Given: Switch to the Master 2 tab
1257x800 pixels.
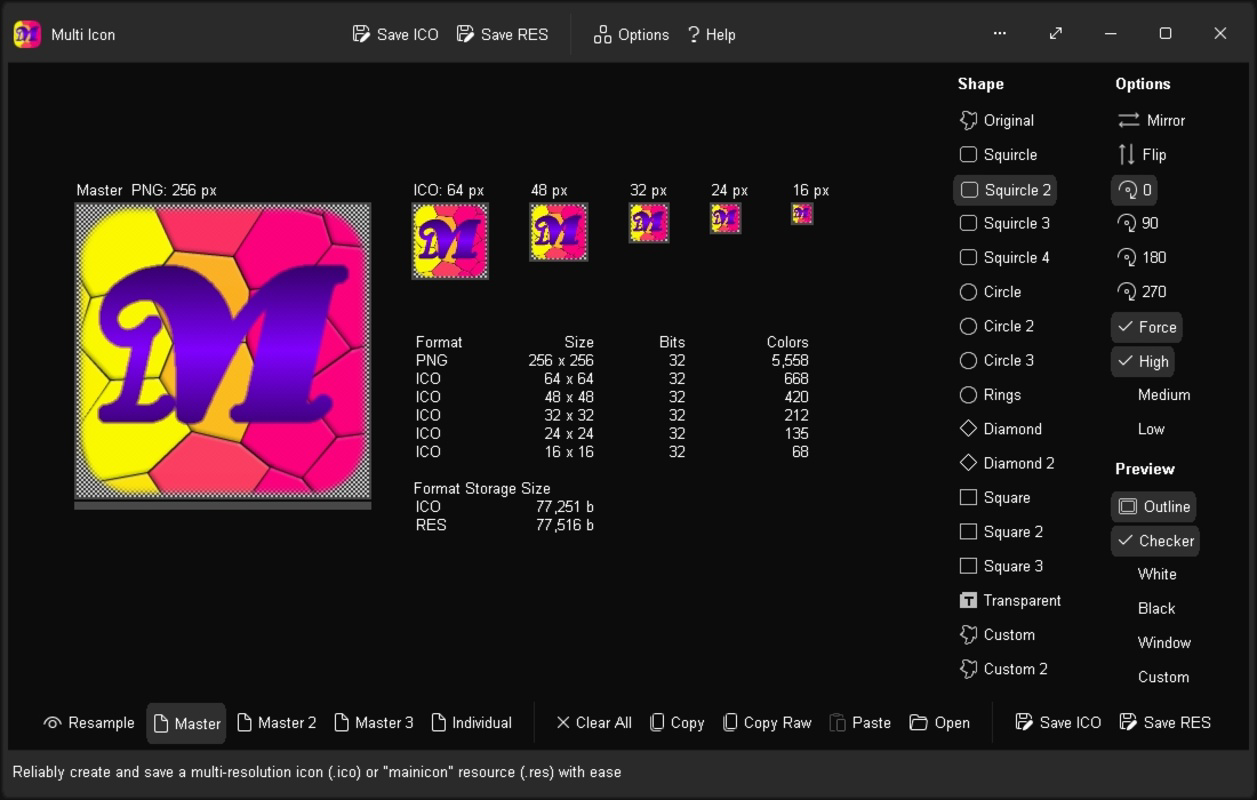Looking at the screenshot, I should pyautogui.click(x=277, y=722).
